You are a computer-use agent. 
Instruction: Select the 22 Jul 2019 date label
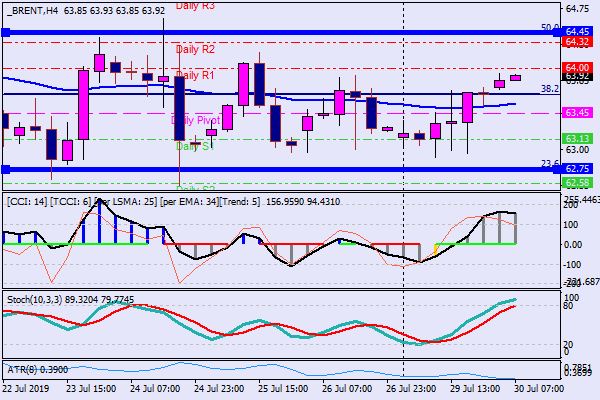pyautogui.click(x=27, y=388)
